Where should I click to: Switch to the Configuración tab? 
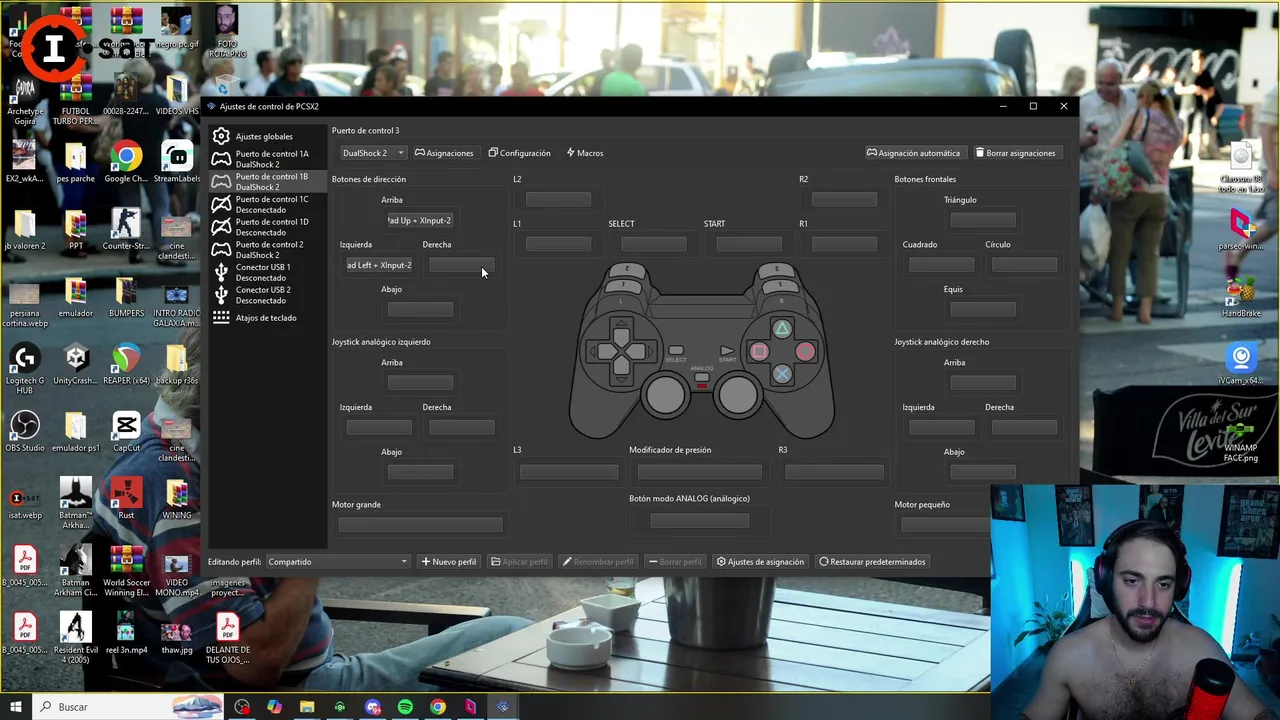pos(520,153)
